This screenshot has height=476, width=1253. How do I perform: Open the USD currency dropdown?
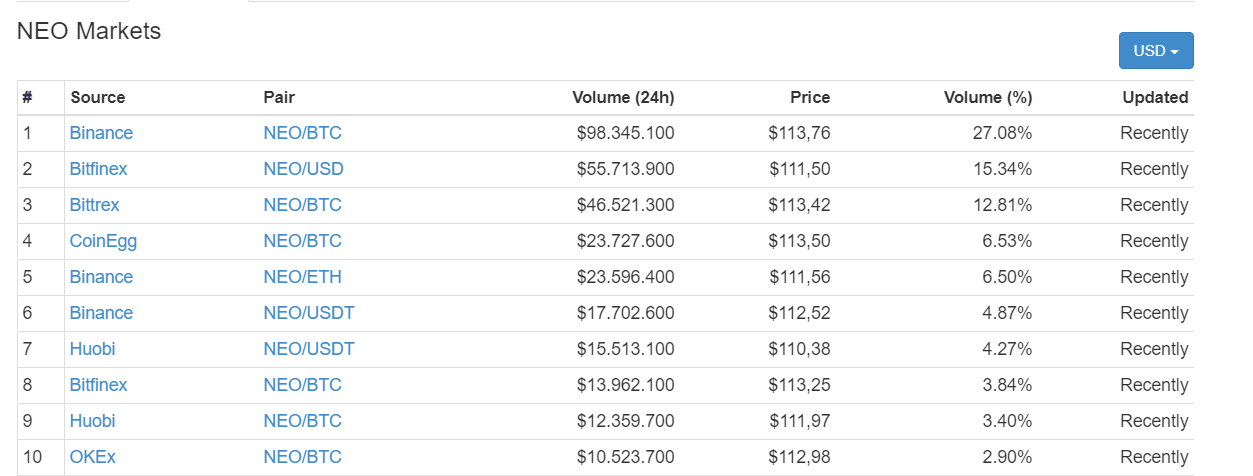click(x=1155, y=51)
